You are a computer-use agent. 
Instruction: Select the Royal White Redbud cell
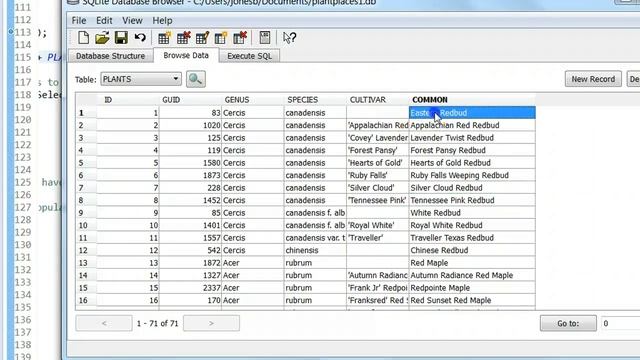(472, 225)
